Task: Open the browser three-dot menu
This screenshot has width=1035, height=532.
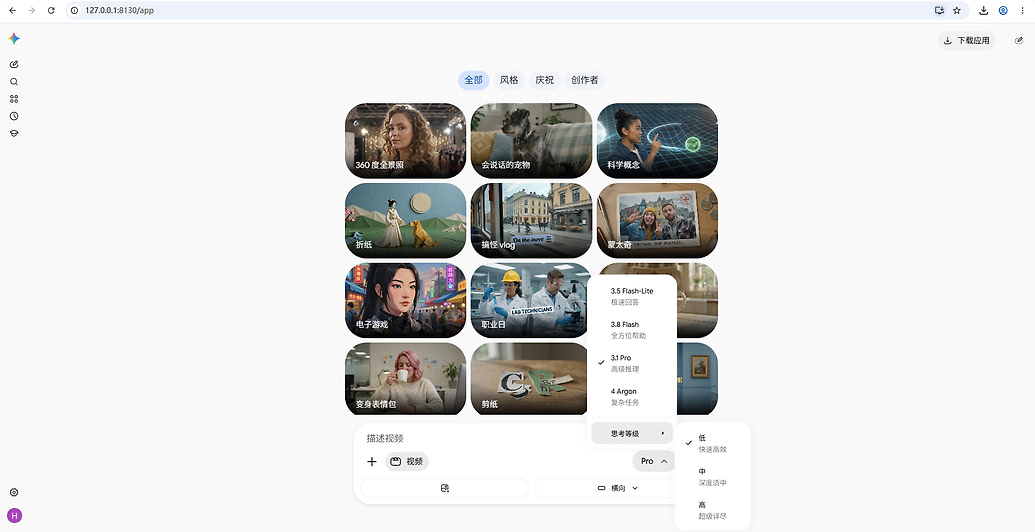Action: point(1022,11)
